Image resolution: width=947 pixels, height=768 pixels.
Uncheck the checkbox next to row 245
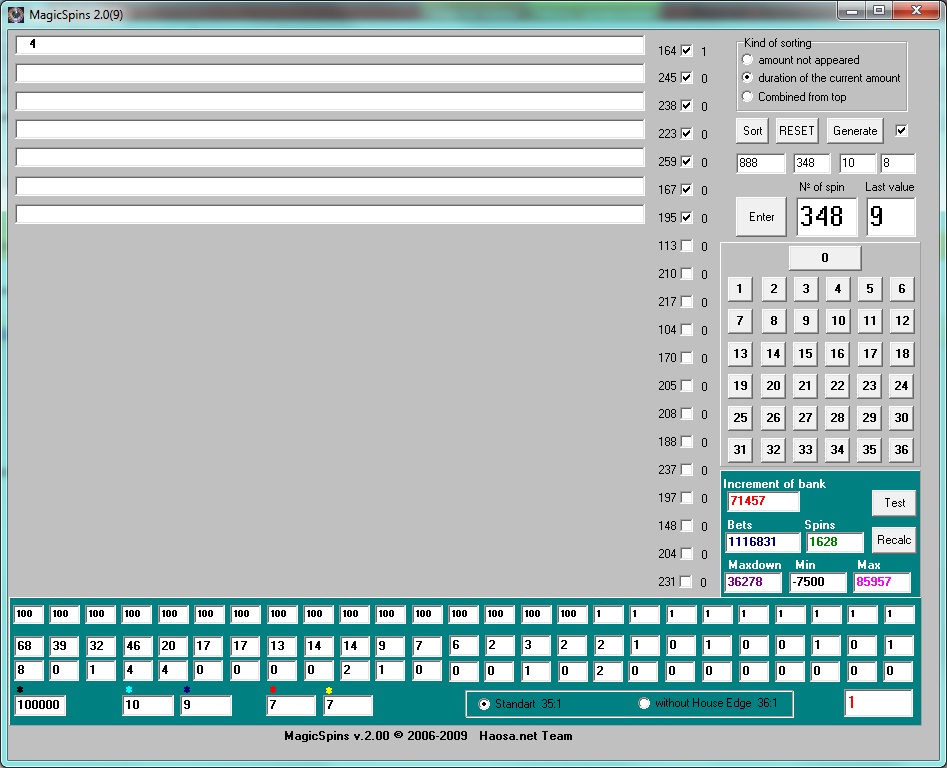click(x=687, y=77)
